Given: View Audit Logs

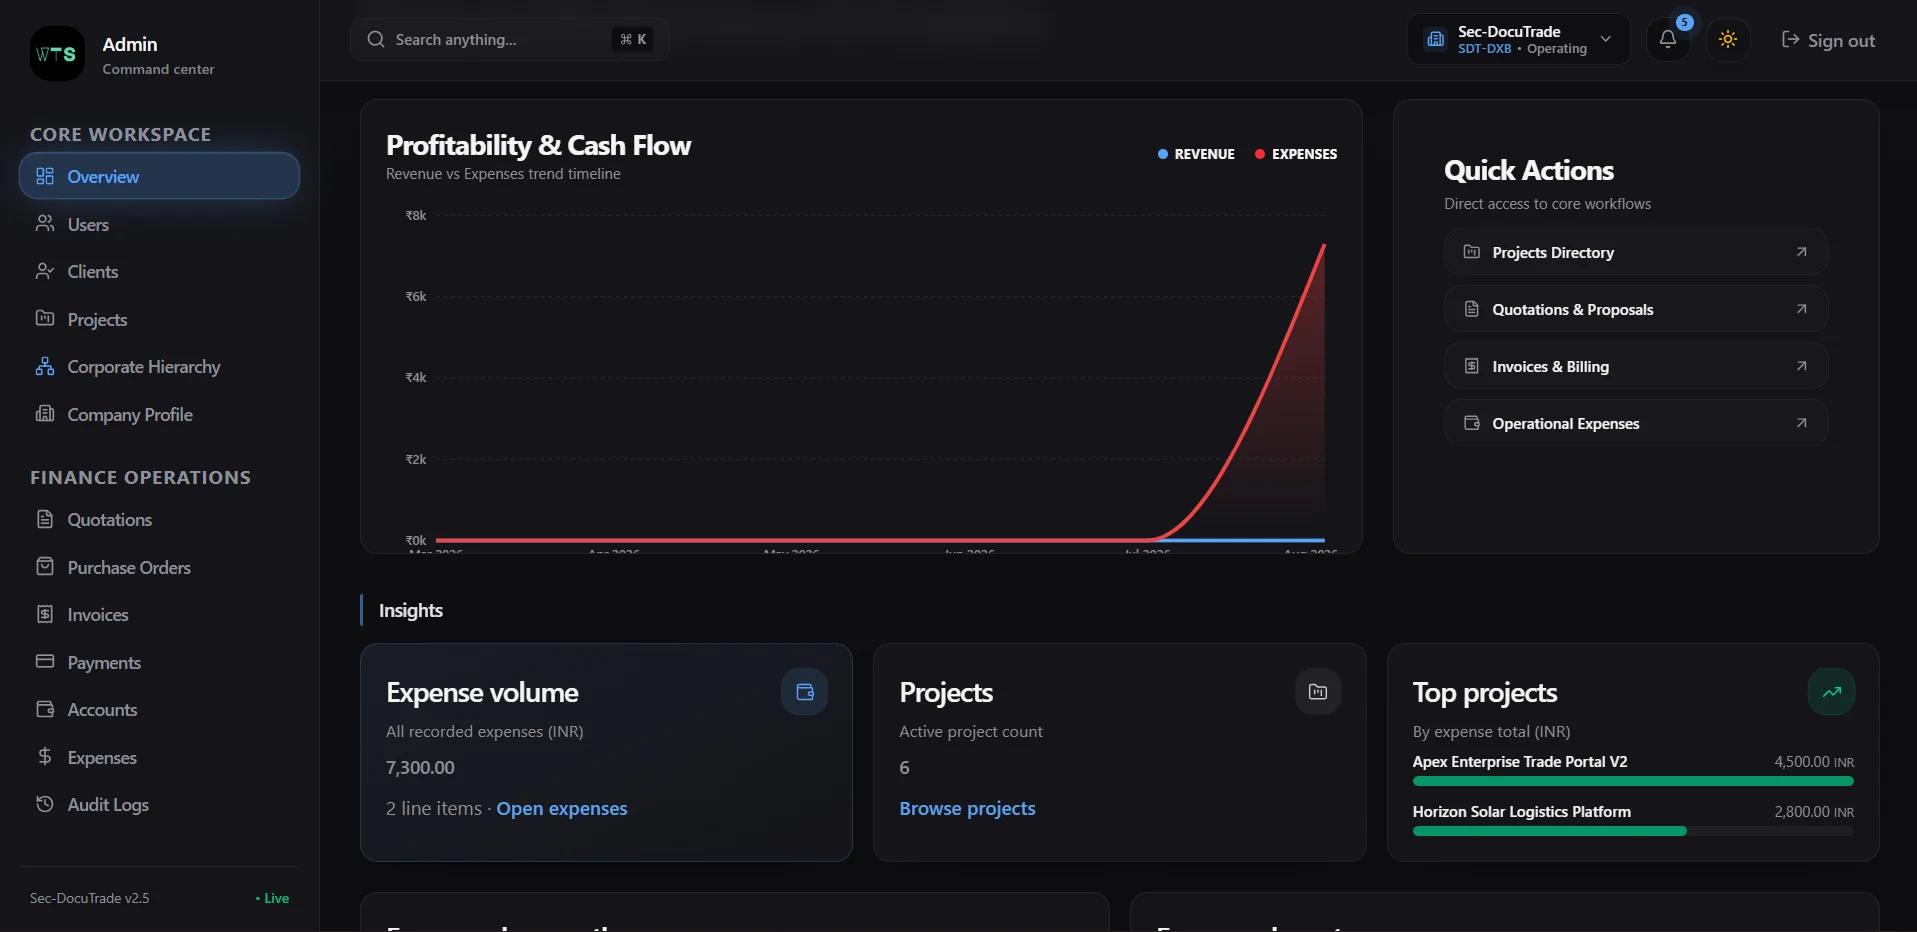Looking at the screenshot, I should click(x=159, y=805).
